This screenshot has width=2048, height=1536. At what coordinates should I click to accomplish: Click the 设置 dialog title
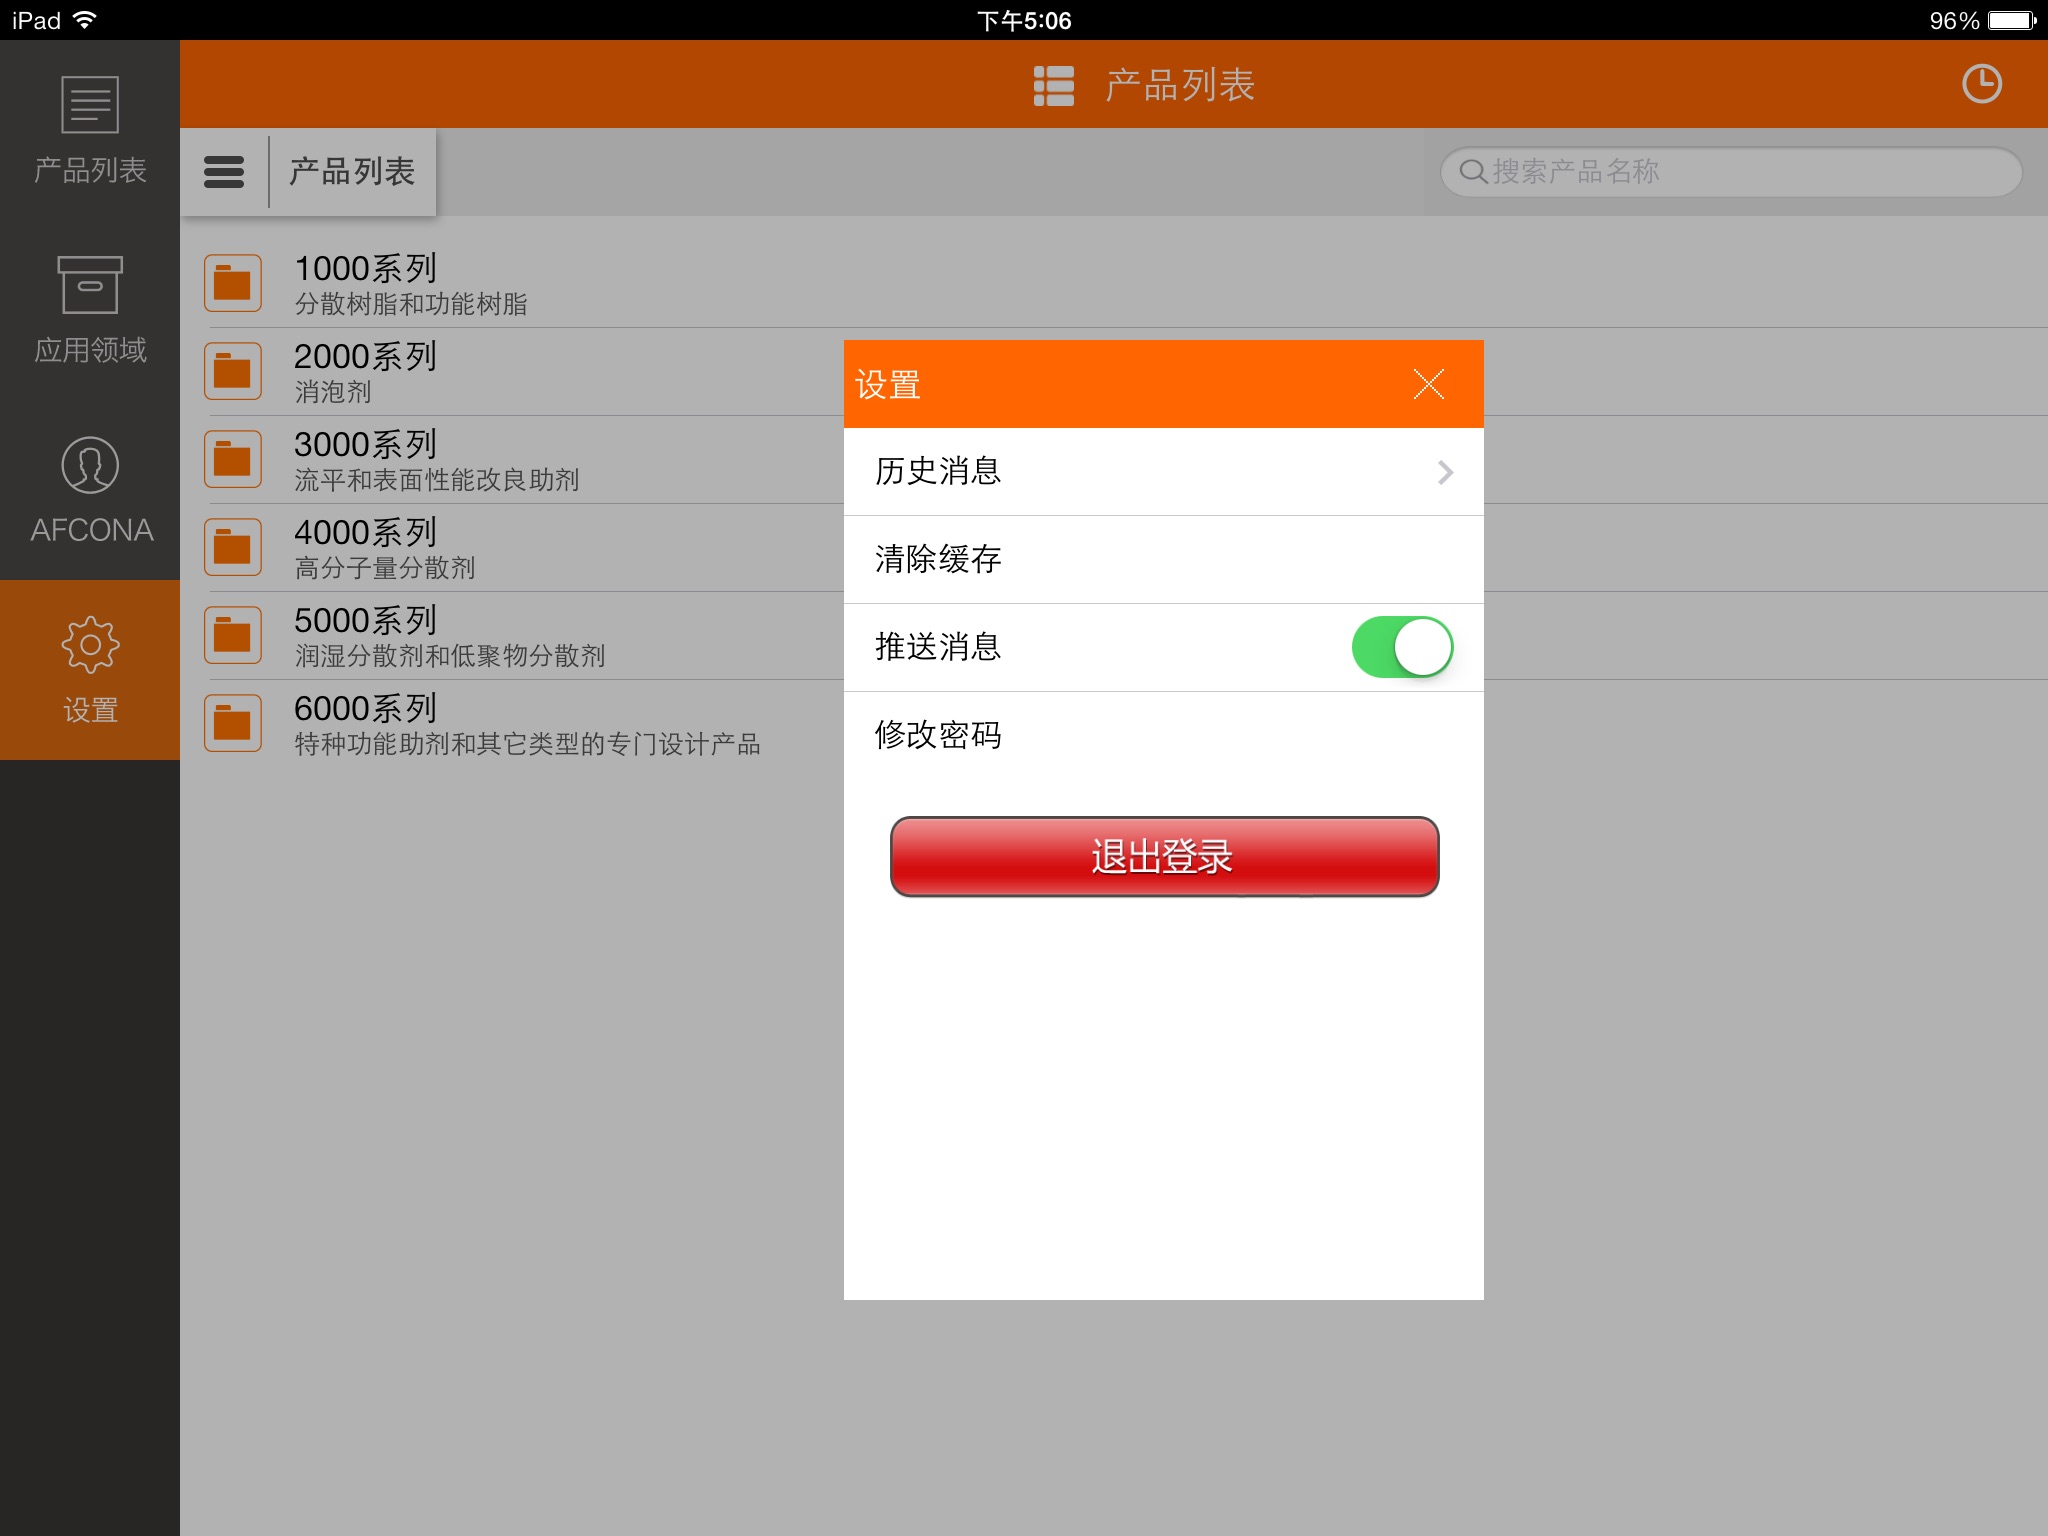888,385
